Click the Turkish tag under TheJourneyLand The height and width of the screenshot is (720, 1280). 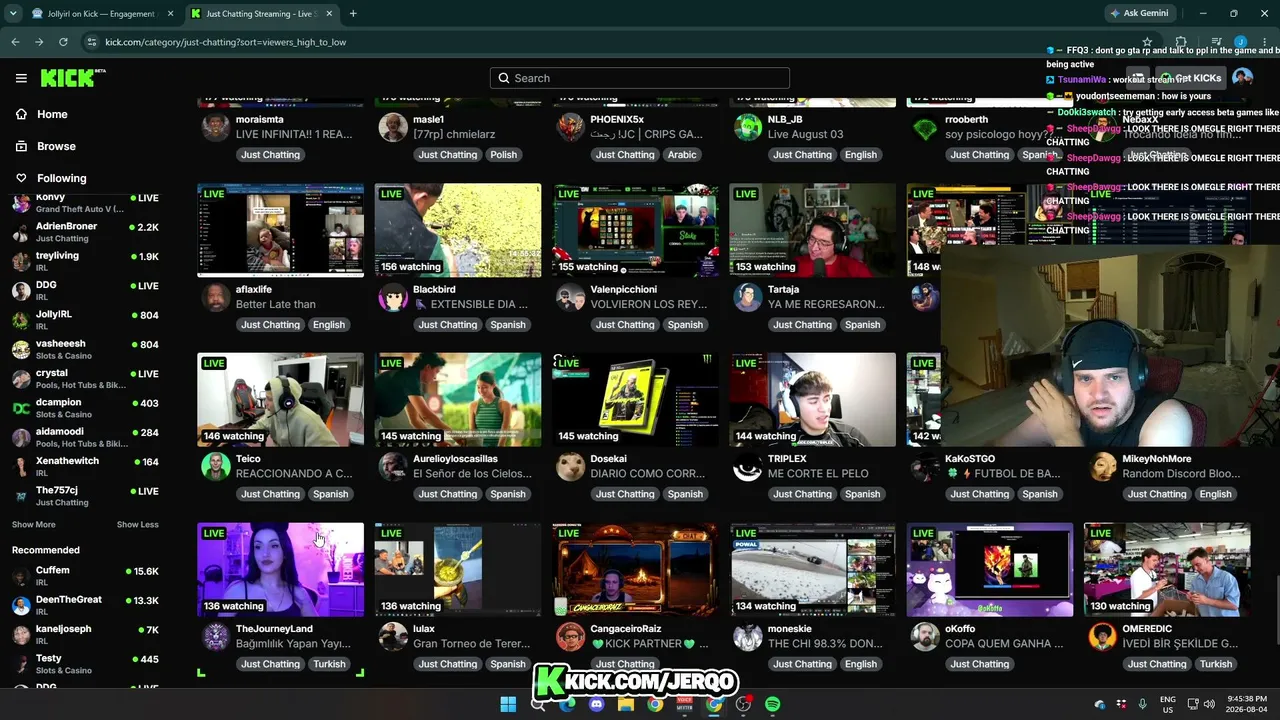329,664
